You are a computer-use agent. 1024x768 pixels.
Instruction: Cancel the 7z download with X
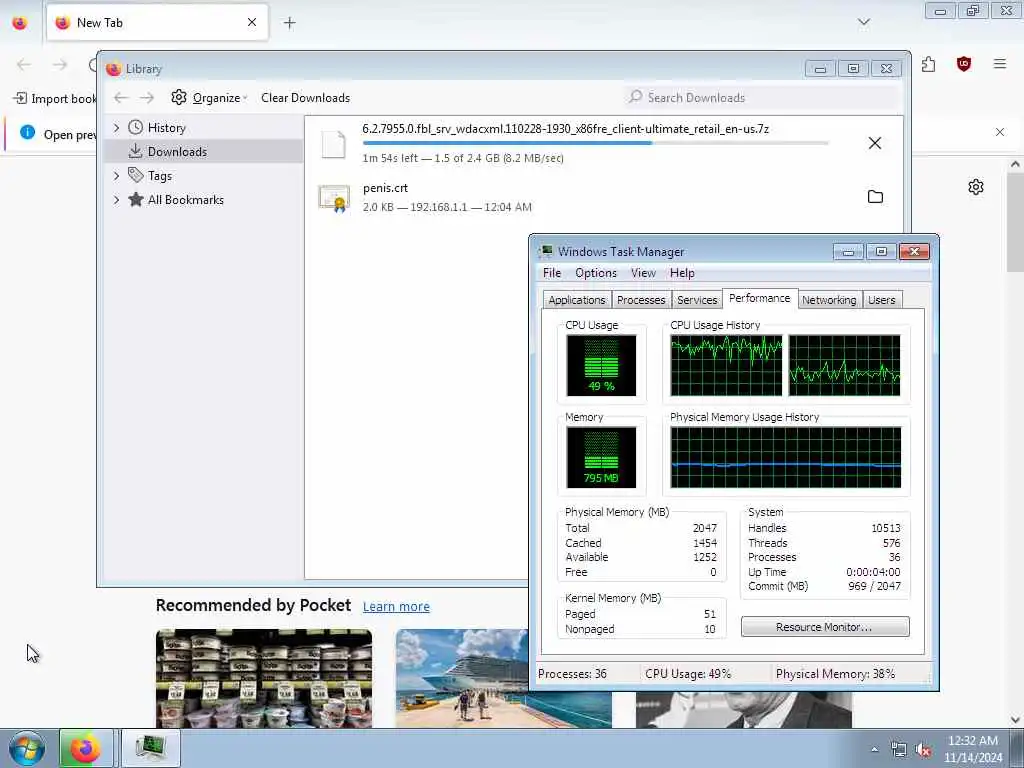[875, 143]
